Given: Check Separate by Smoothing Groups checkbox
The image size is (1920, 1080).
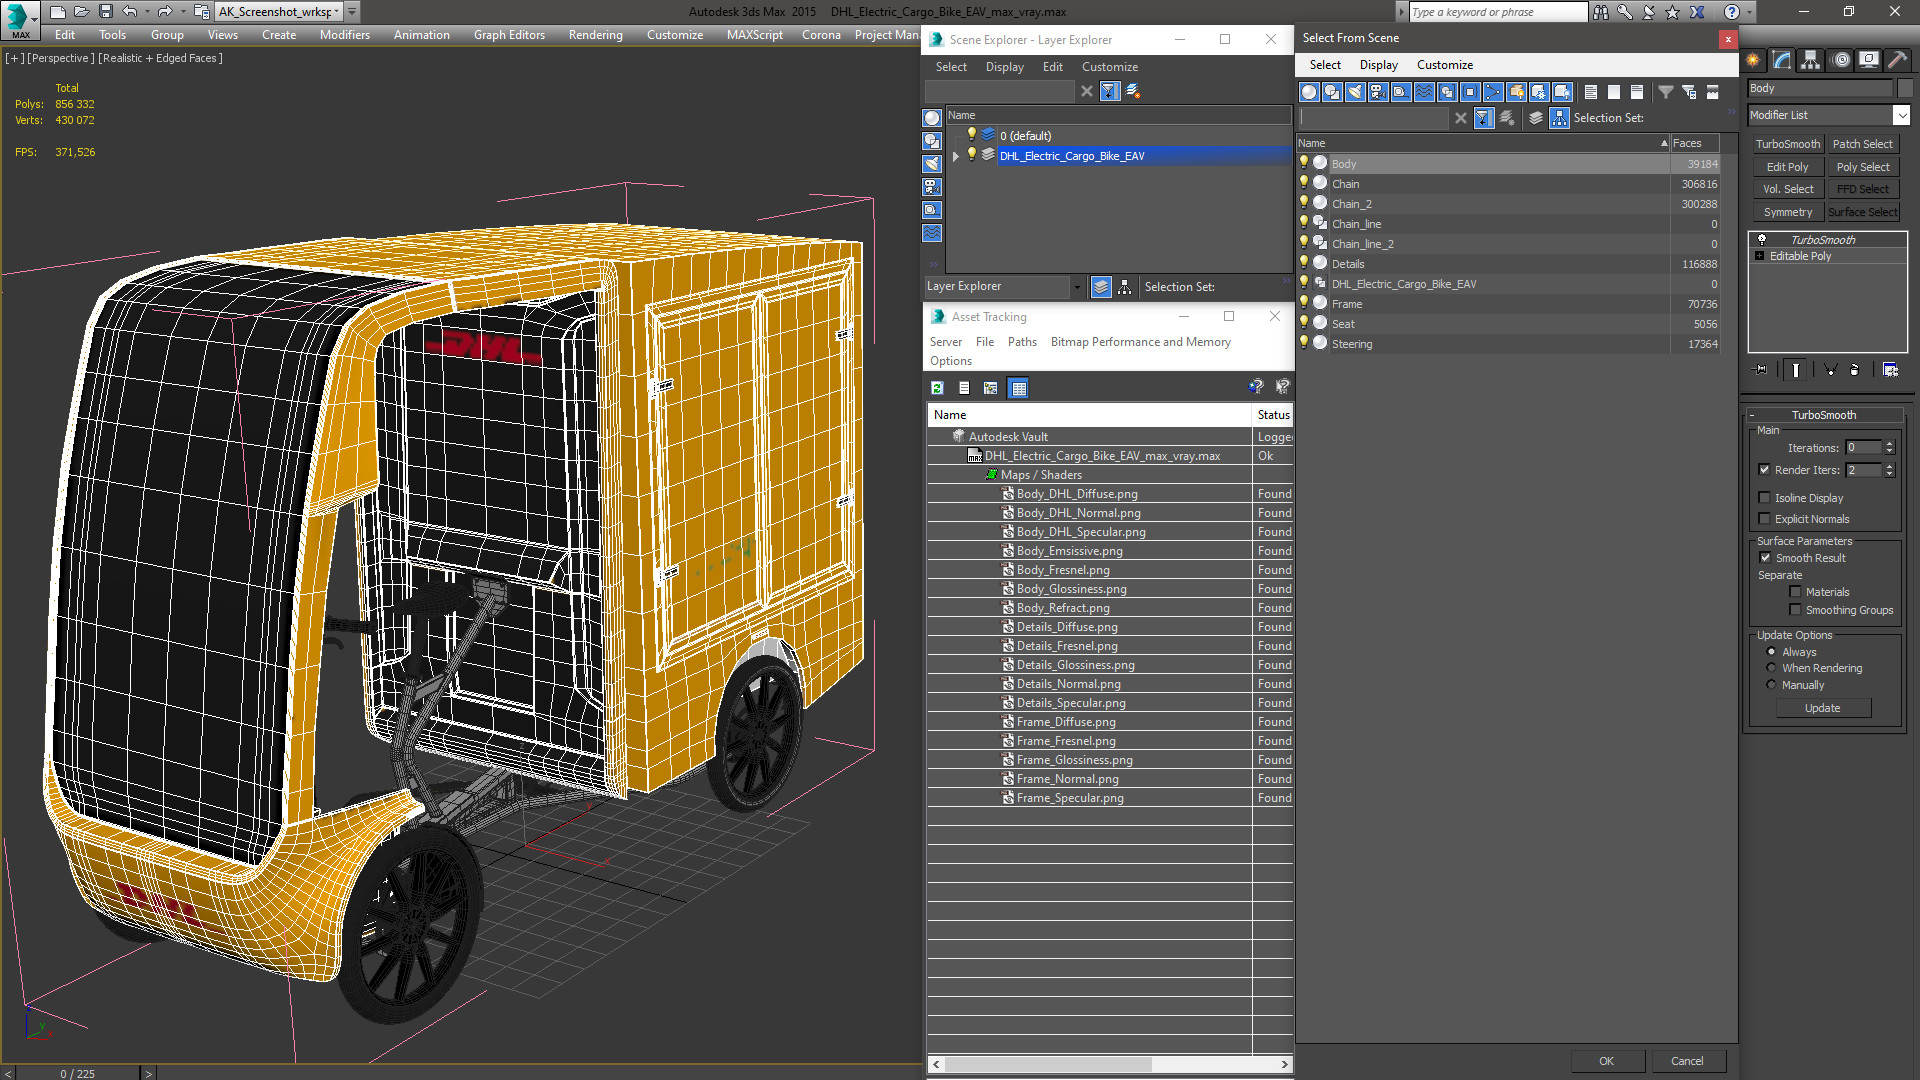Looking at the screenshot, I should [1795, 610].
